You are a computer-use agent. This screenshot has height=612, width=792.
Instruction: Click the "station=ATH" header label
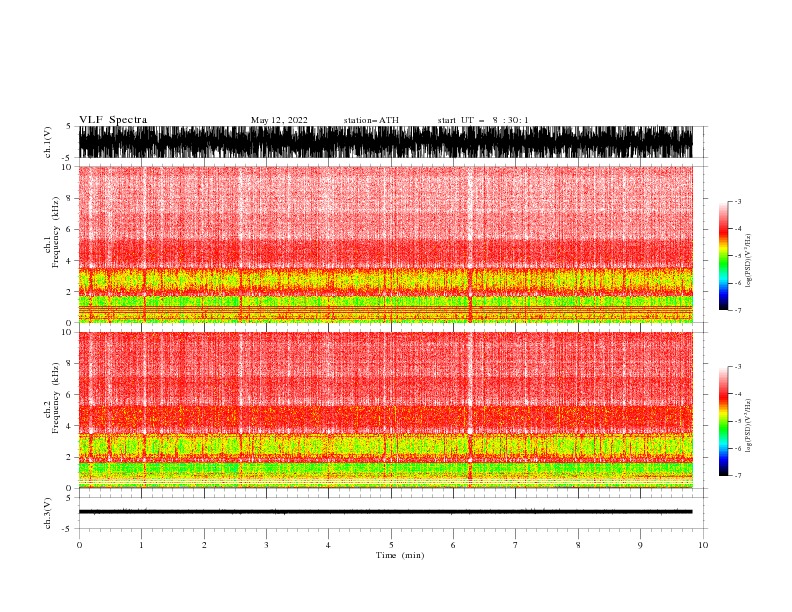click(371, 120)
